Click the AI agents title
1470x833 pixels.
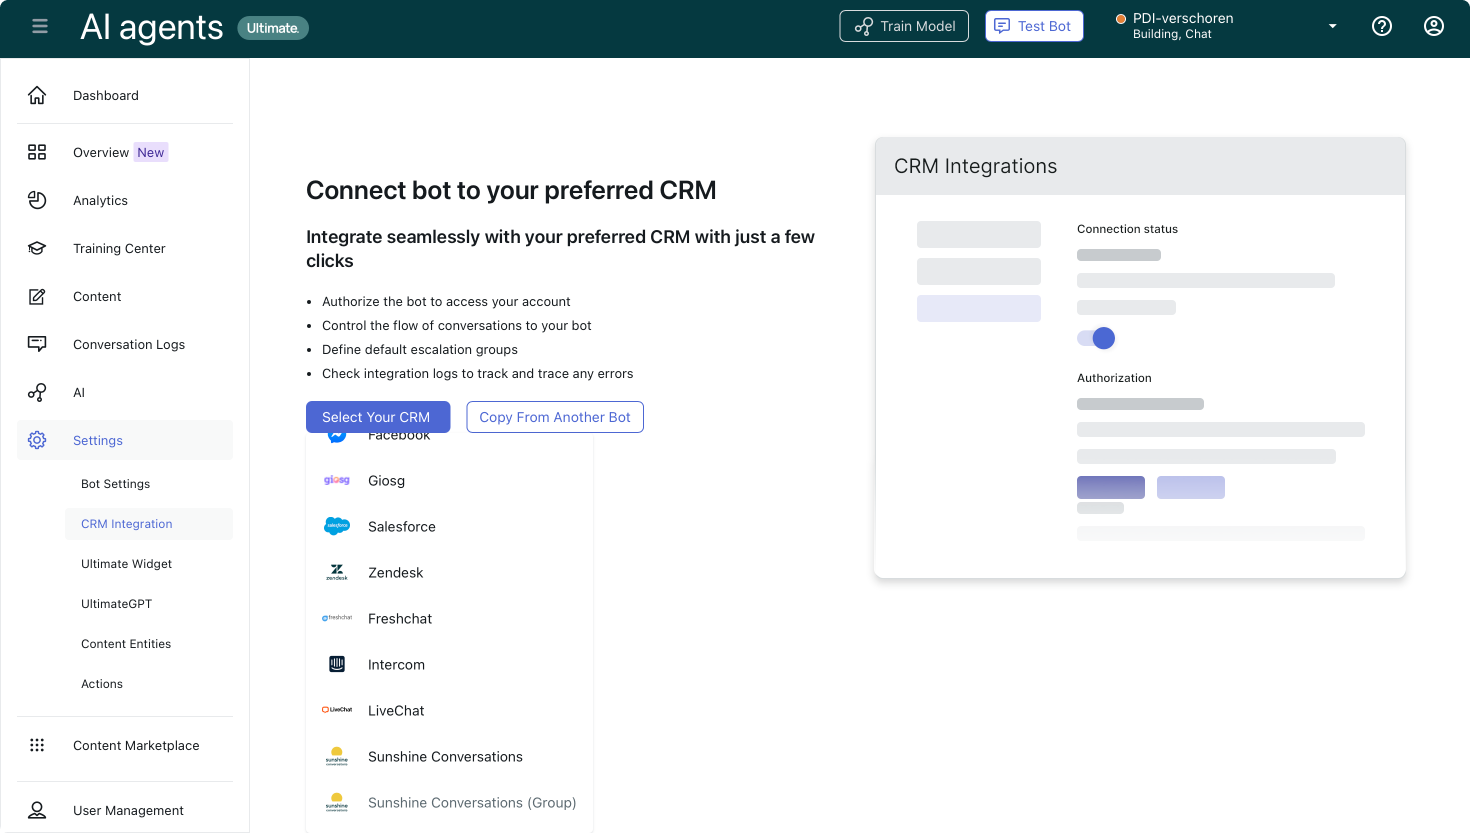152,27
